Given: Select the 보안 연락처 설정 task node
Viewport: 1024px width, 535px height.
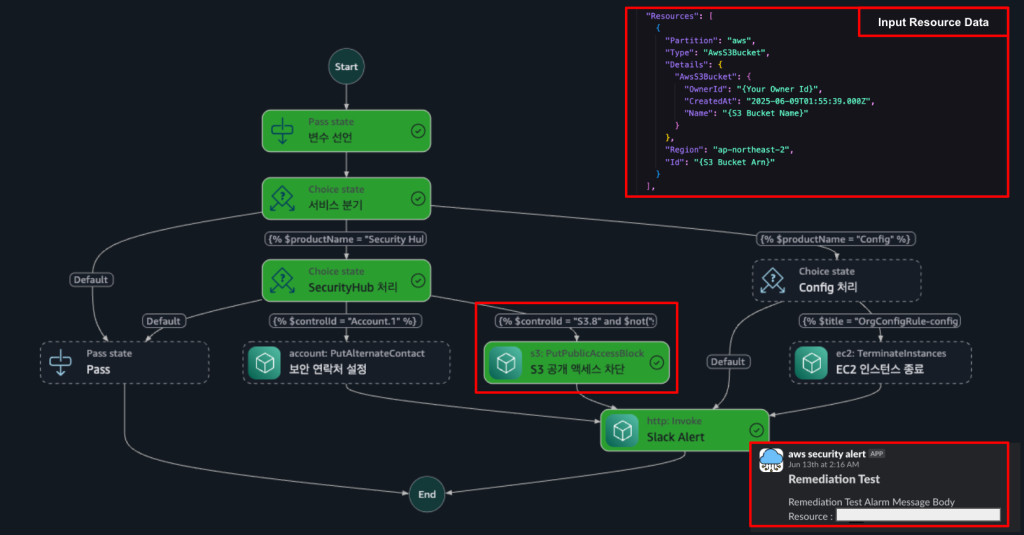Looking at the screenshot, I should [346, 363].
